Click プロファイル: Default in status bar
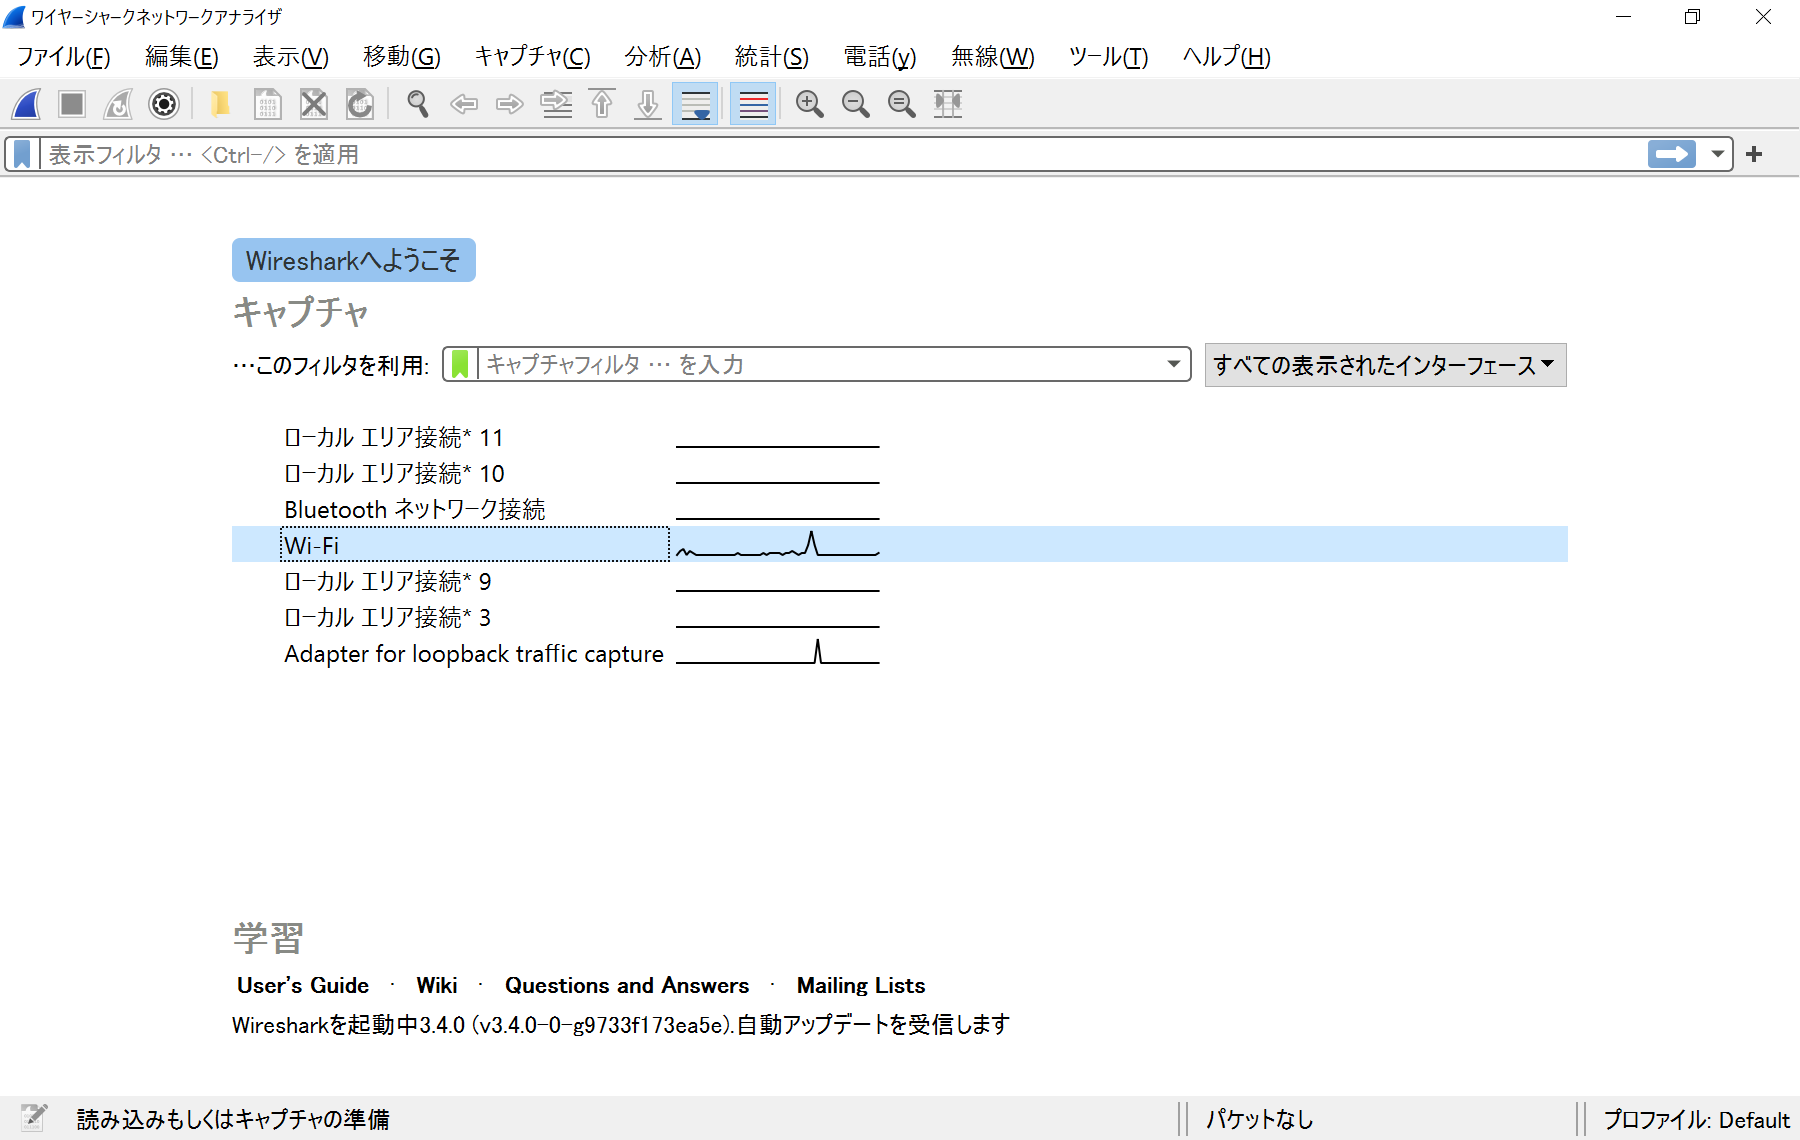This screenshot has width=1800, height=1140. coord(1696,1119)
